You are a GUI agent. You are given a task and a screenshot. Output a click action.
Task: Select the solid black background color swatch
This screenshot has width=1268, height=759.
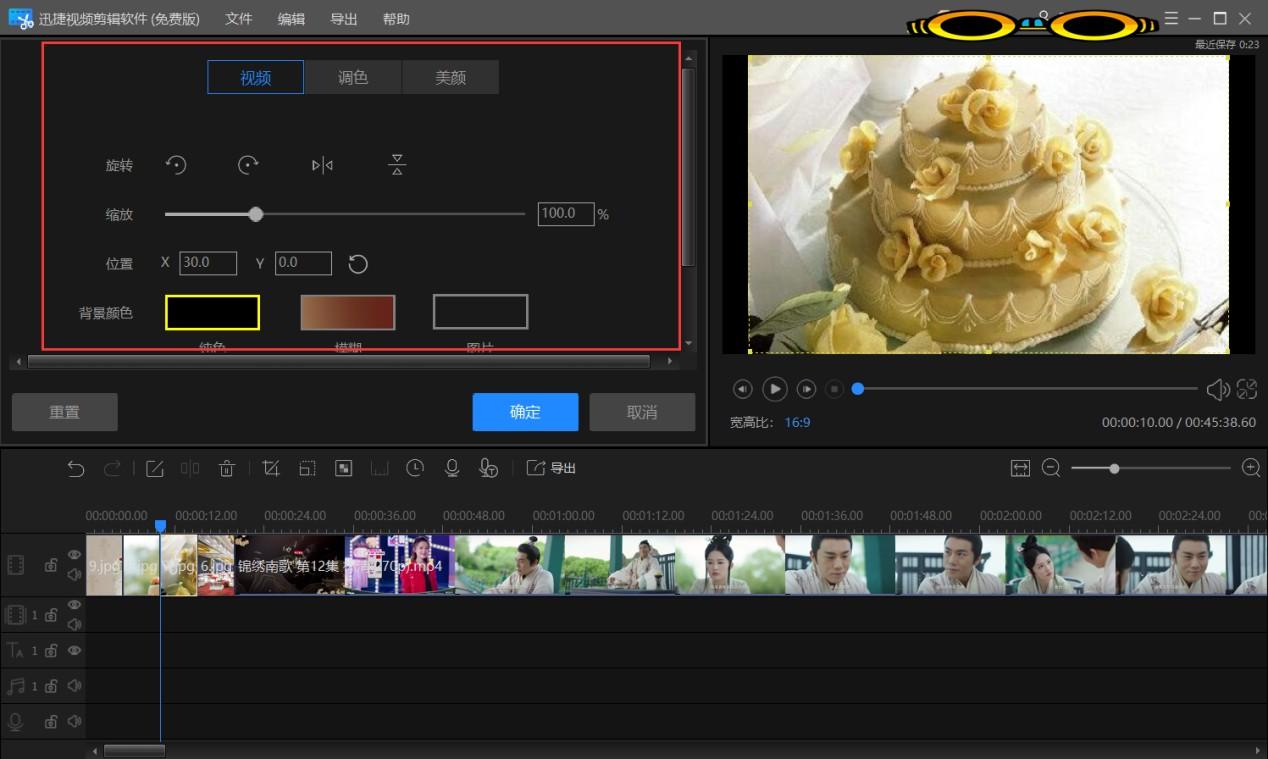(x=212, y=312)
